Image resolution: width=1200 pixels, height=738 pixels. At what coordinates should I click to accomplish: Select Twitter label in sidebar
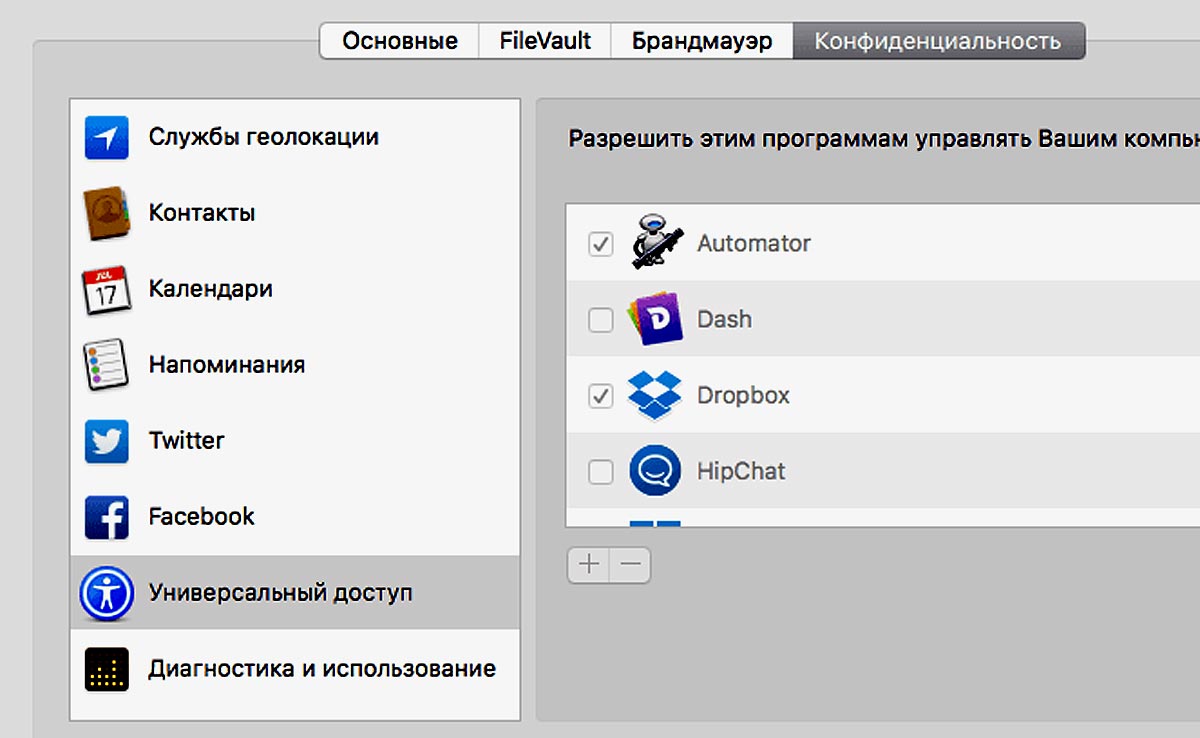pos(187,441)
